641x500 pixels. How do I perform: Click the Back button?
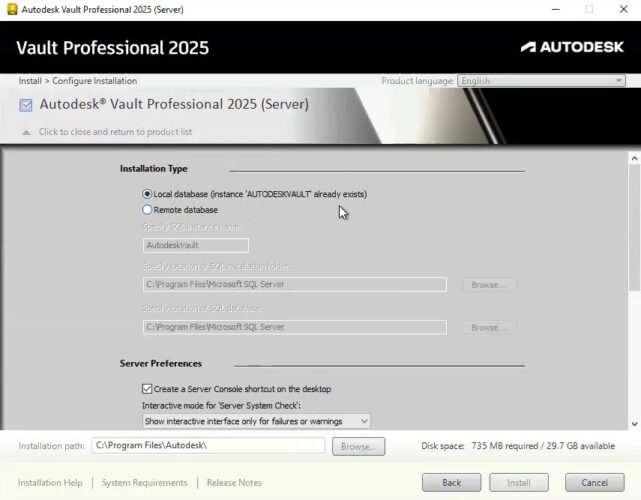pyautogui.click(x=451, y=483)
